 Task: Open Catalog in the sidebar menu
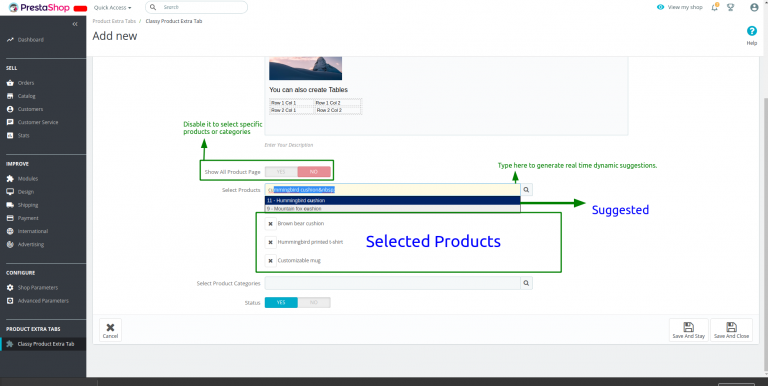[x=26, y=96]
